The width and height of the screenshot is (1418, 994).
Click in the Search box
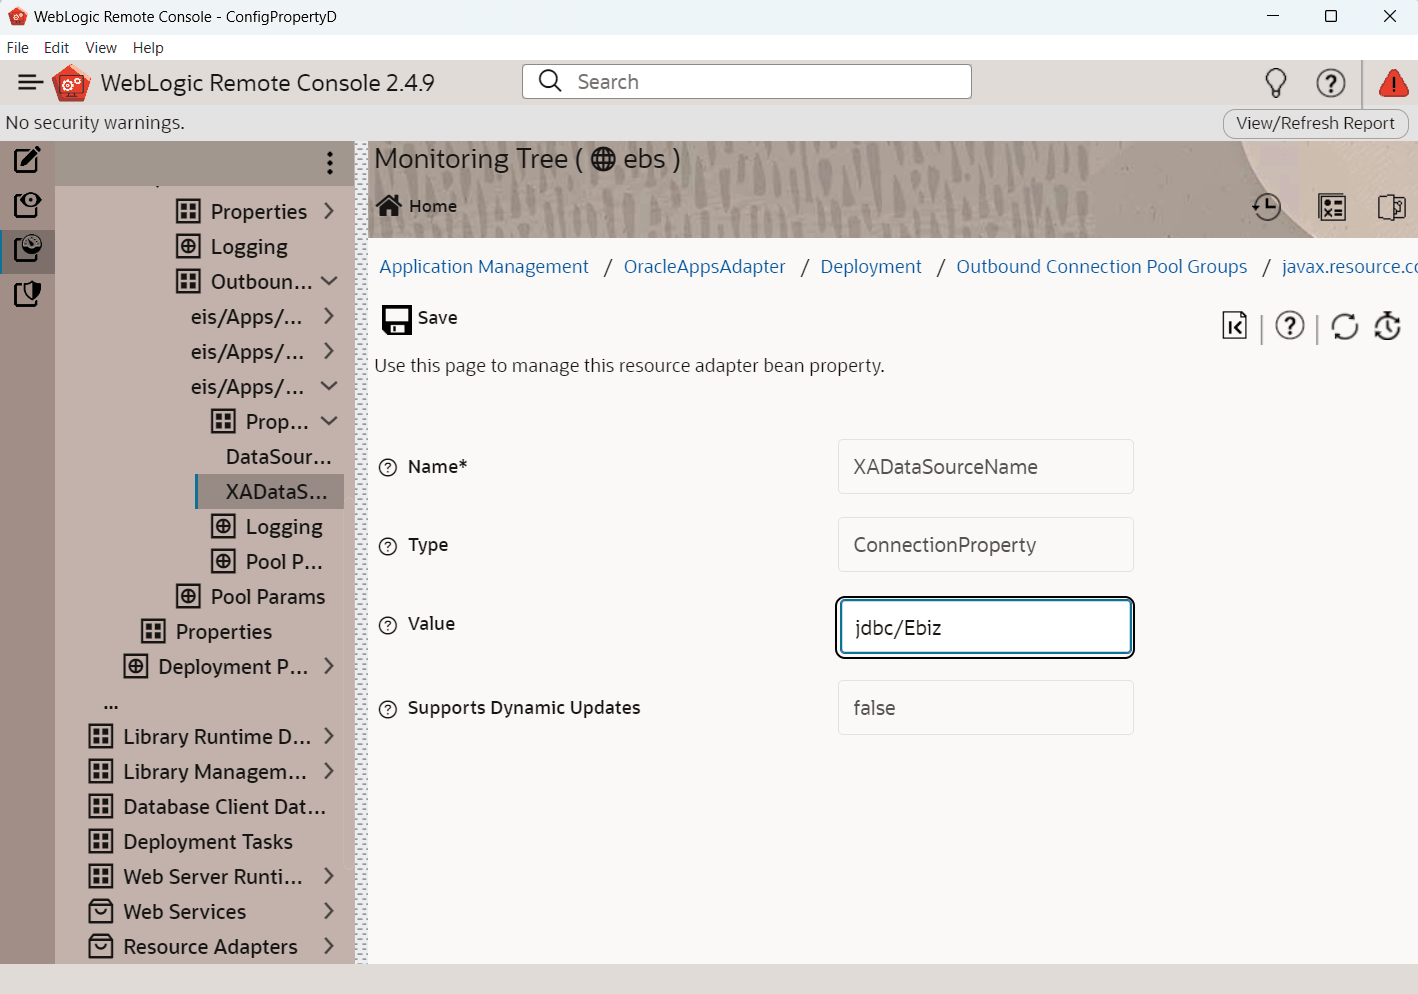(x=747, y=82)
